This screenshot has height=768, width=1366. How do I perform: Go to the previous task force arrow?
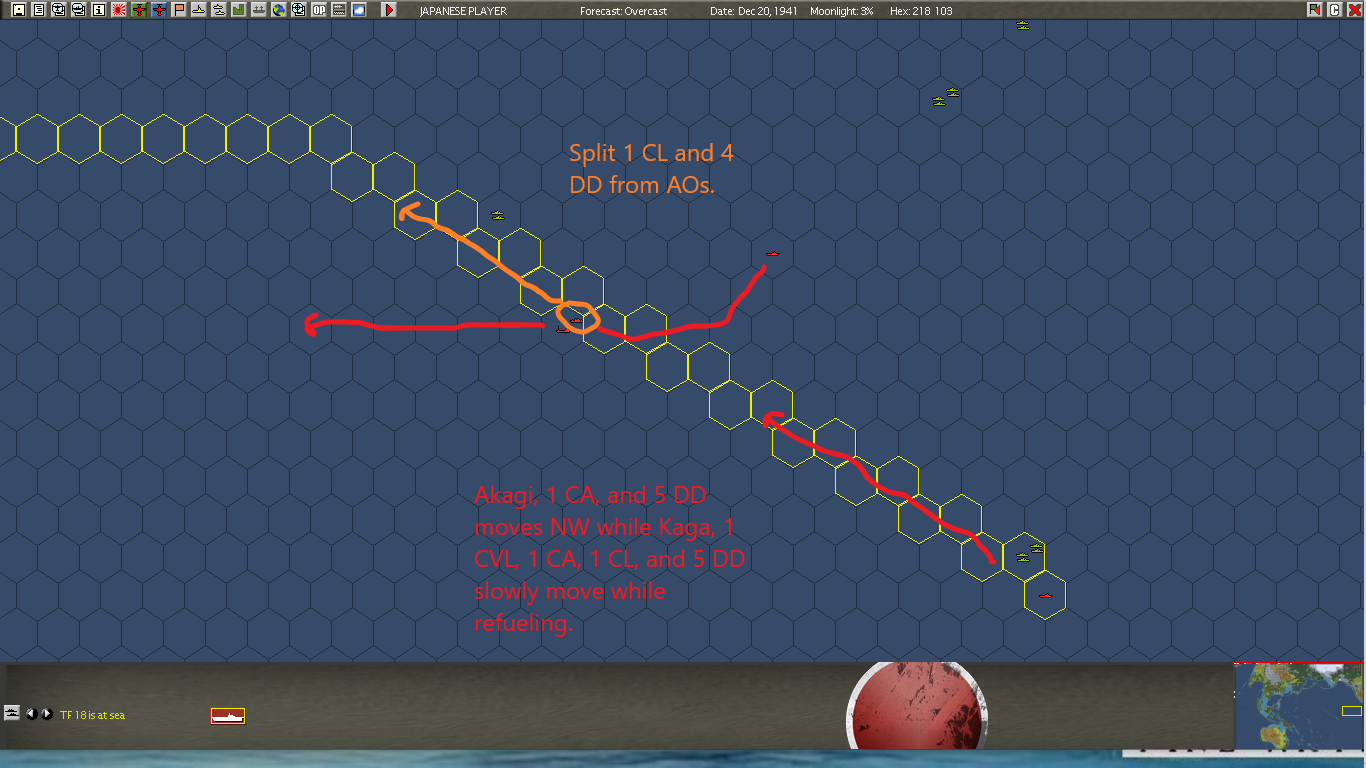pos(31,714)
